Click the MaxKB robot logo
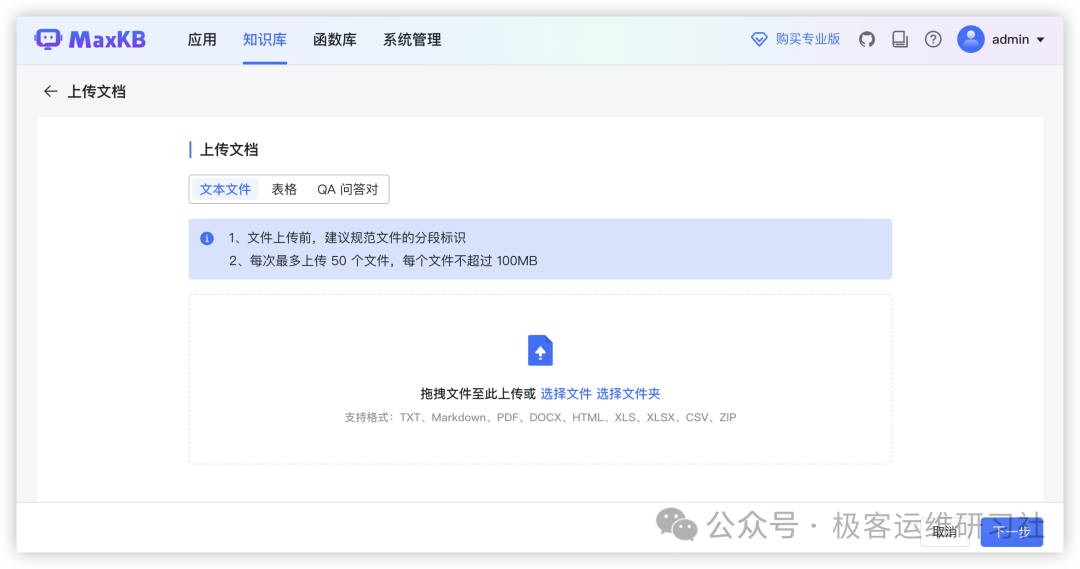Image resolution: width=1080 pixels, height=569 pixels. point(48,39)
